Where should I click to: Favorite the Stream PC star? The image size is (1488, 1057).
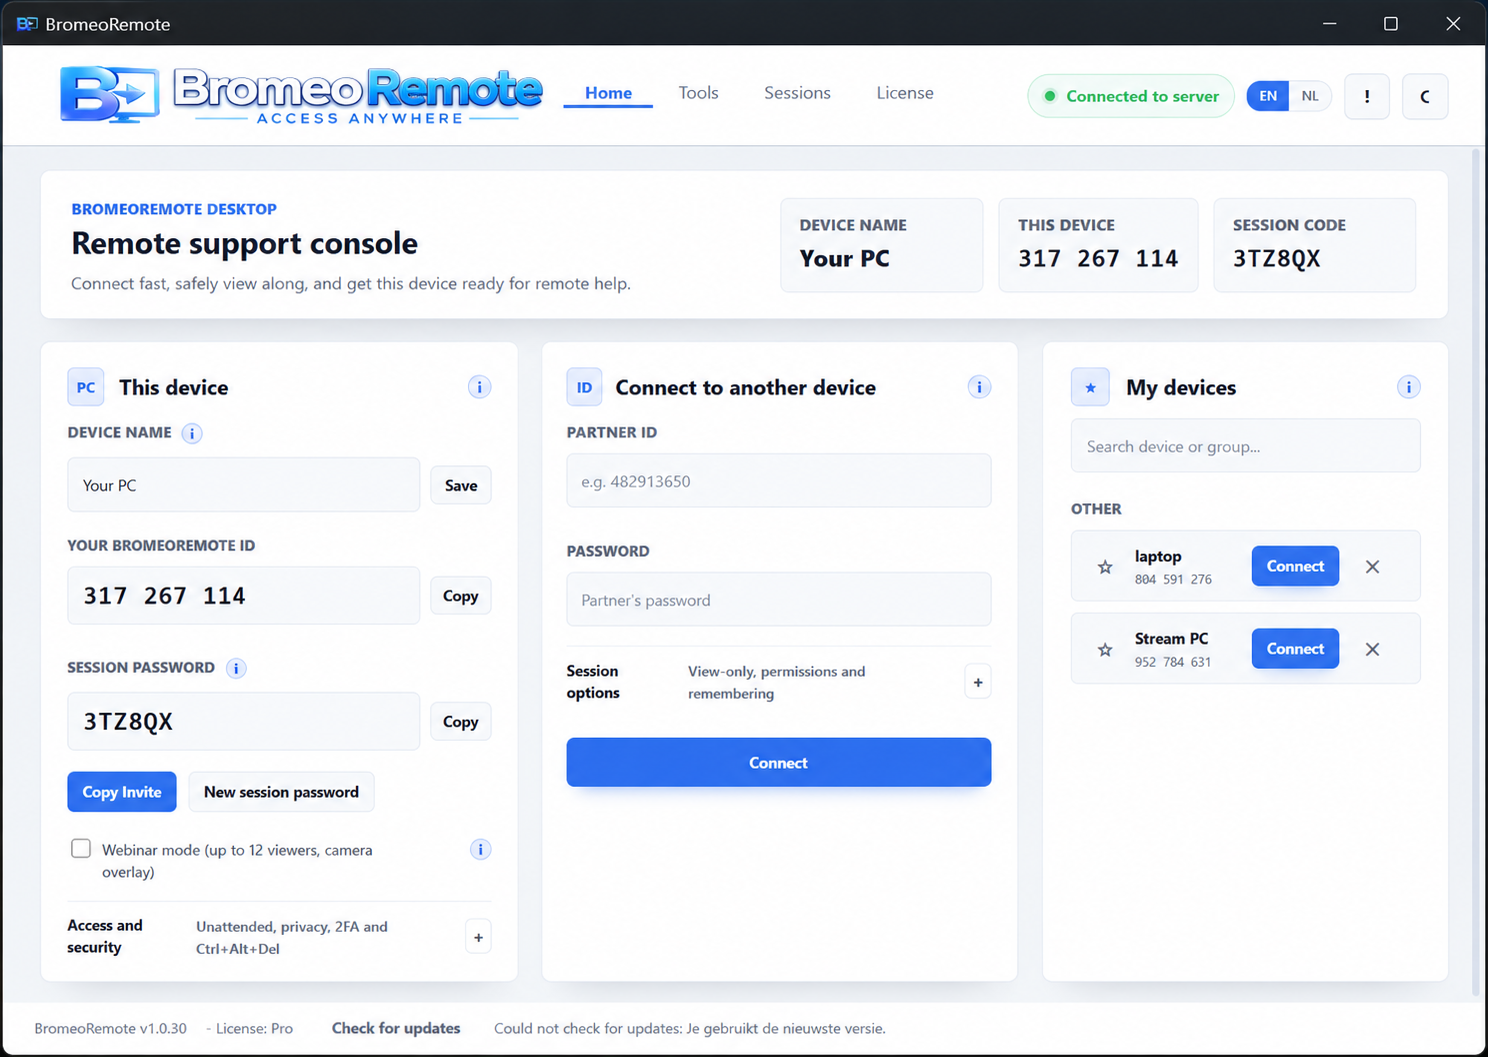1105,650
